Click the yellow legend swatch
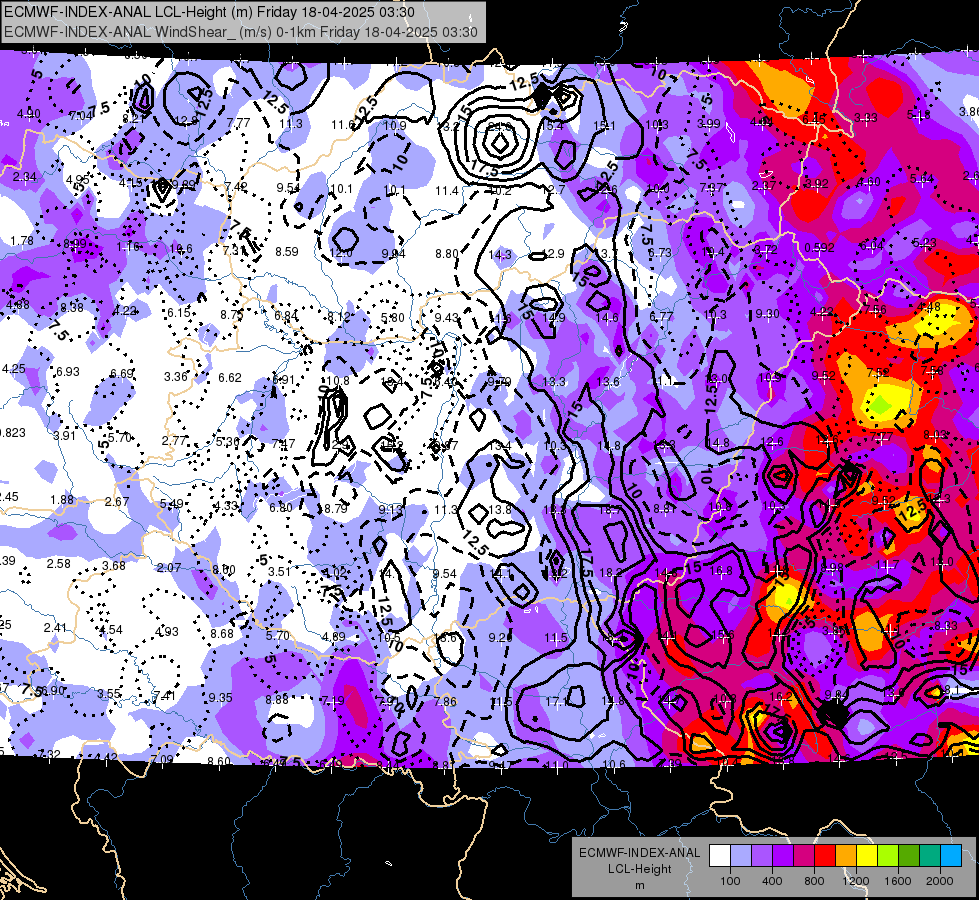The image size is (979, 900). [867, 856]
